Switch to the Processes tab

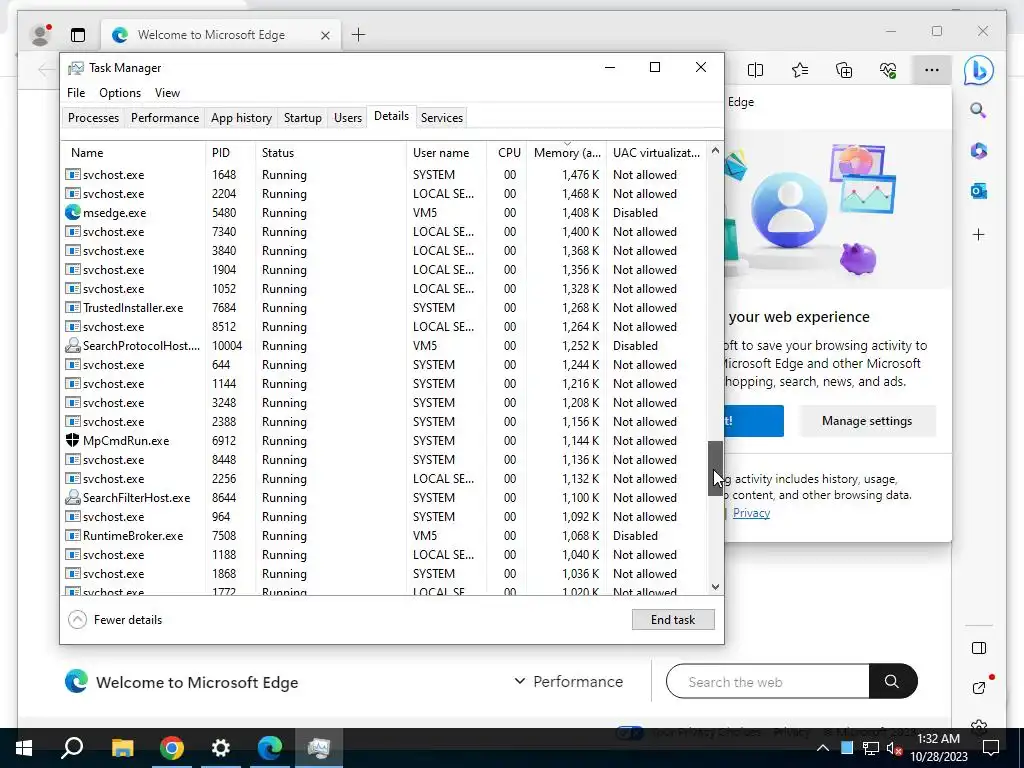[93, 118]
